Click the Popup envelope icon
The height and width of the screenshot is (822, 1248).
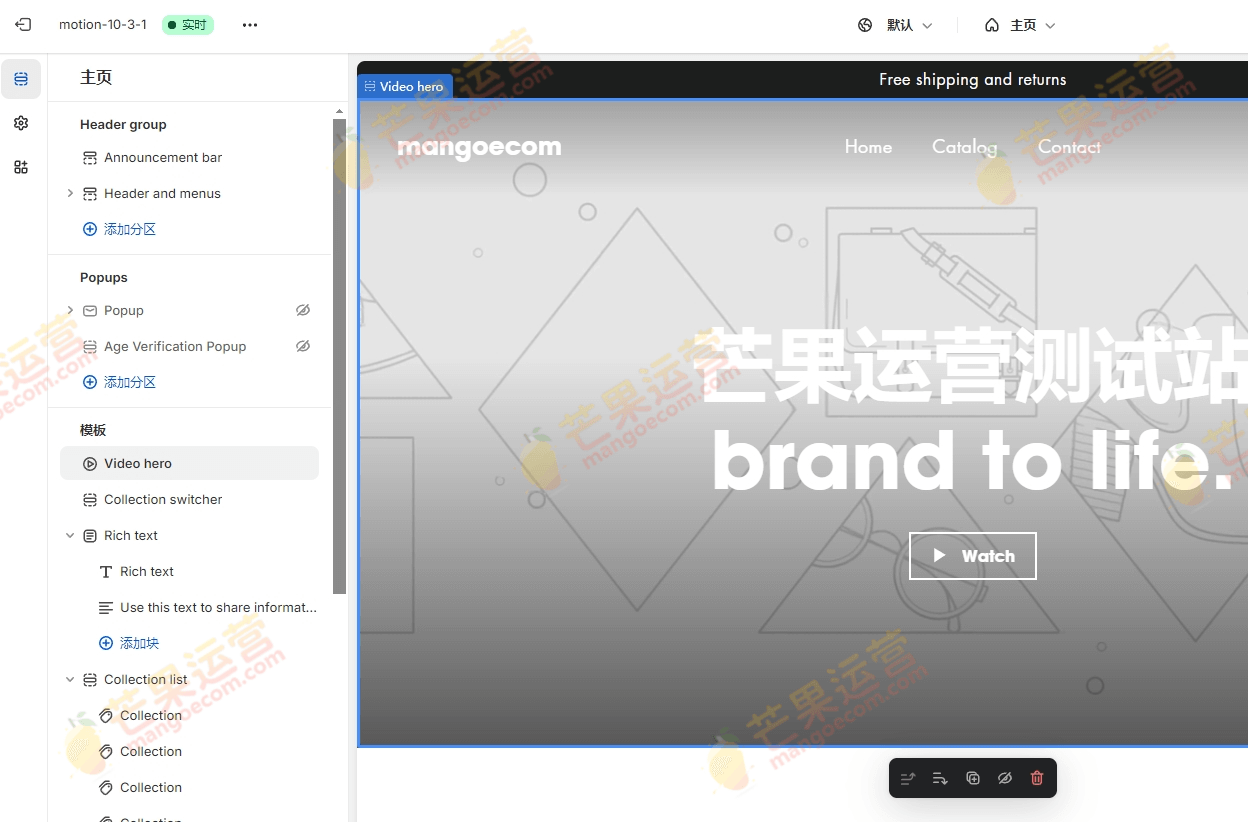(90, 311)
